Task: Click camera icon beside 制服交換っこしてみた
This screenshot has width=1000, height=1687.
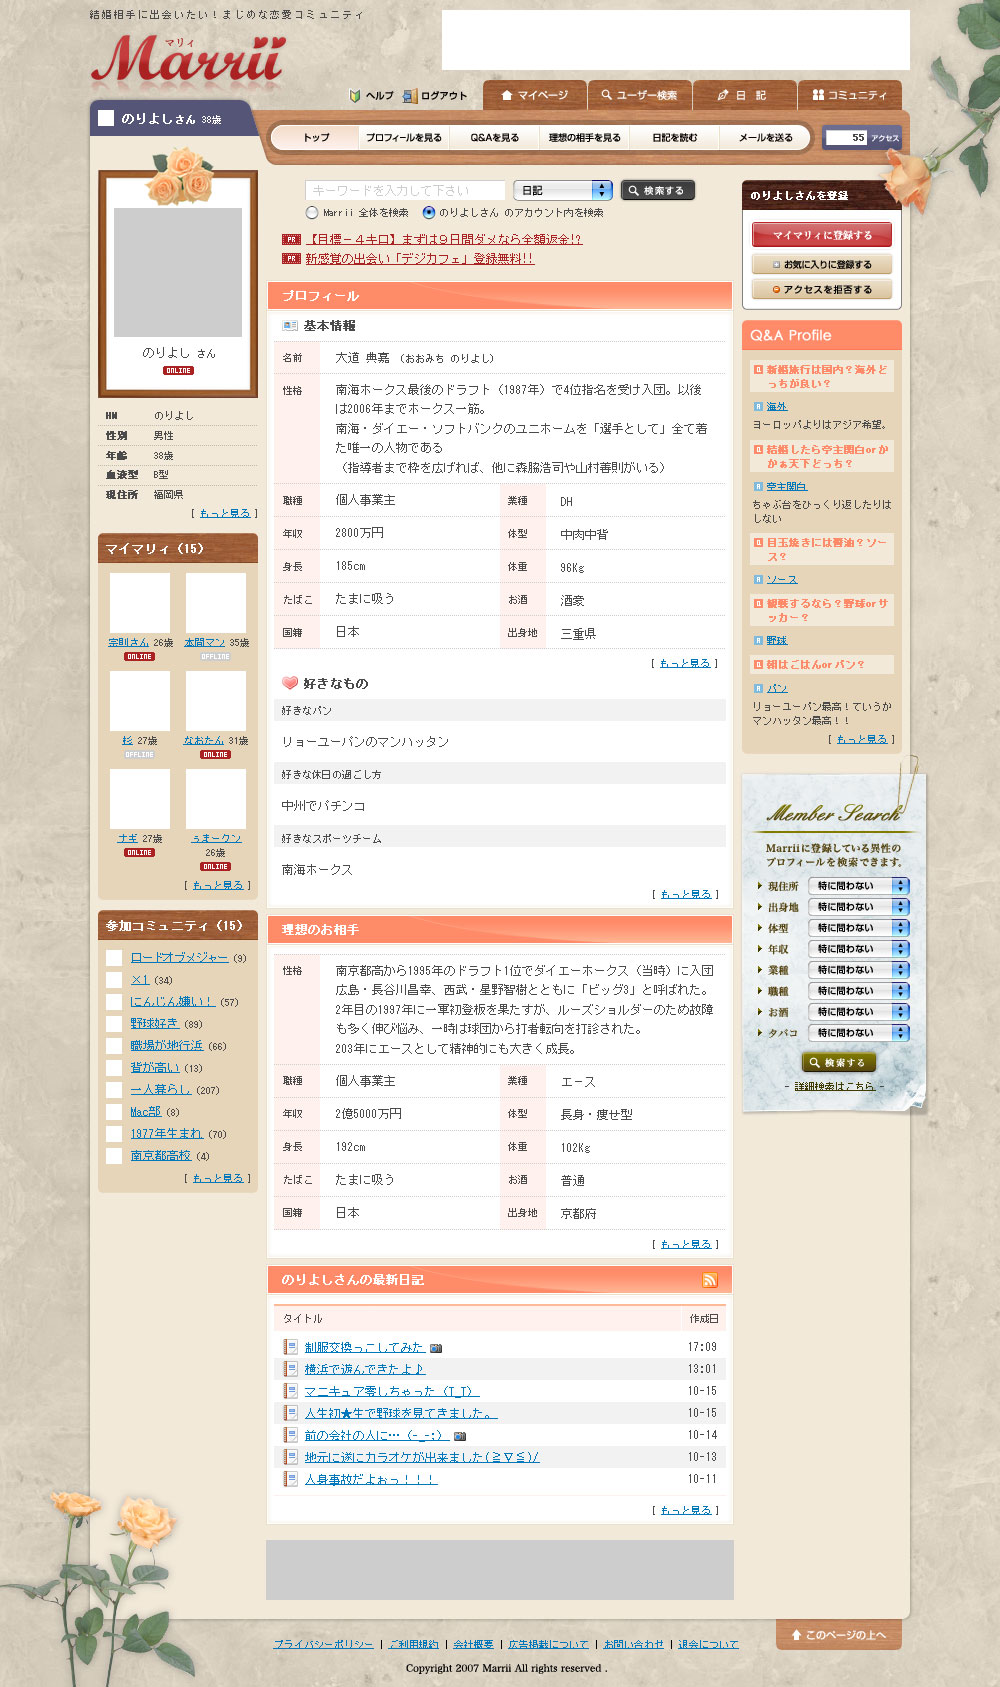Action: [x=435, y=1348]
